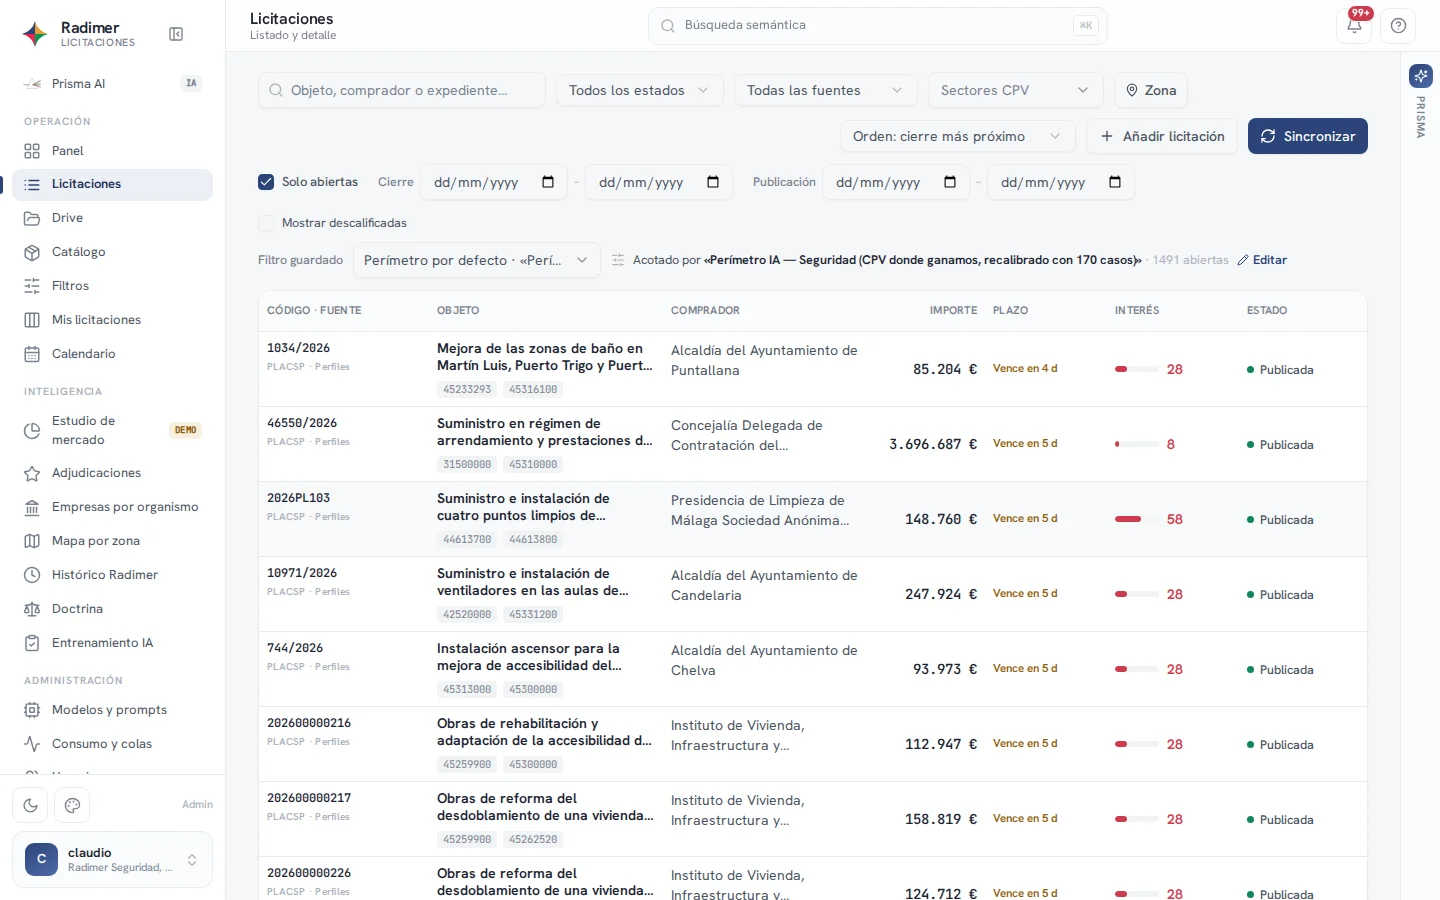This screenshot has width=1440, height=900.
Task: Open Publicación end date calendar picker
Action: click(x=1115, y=182)
